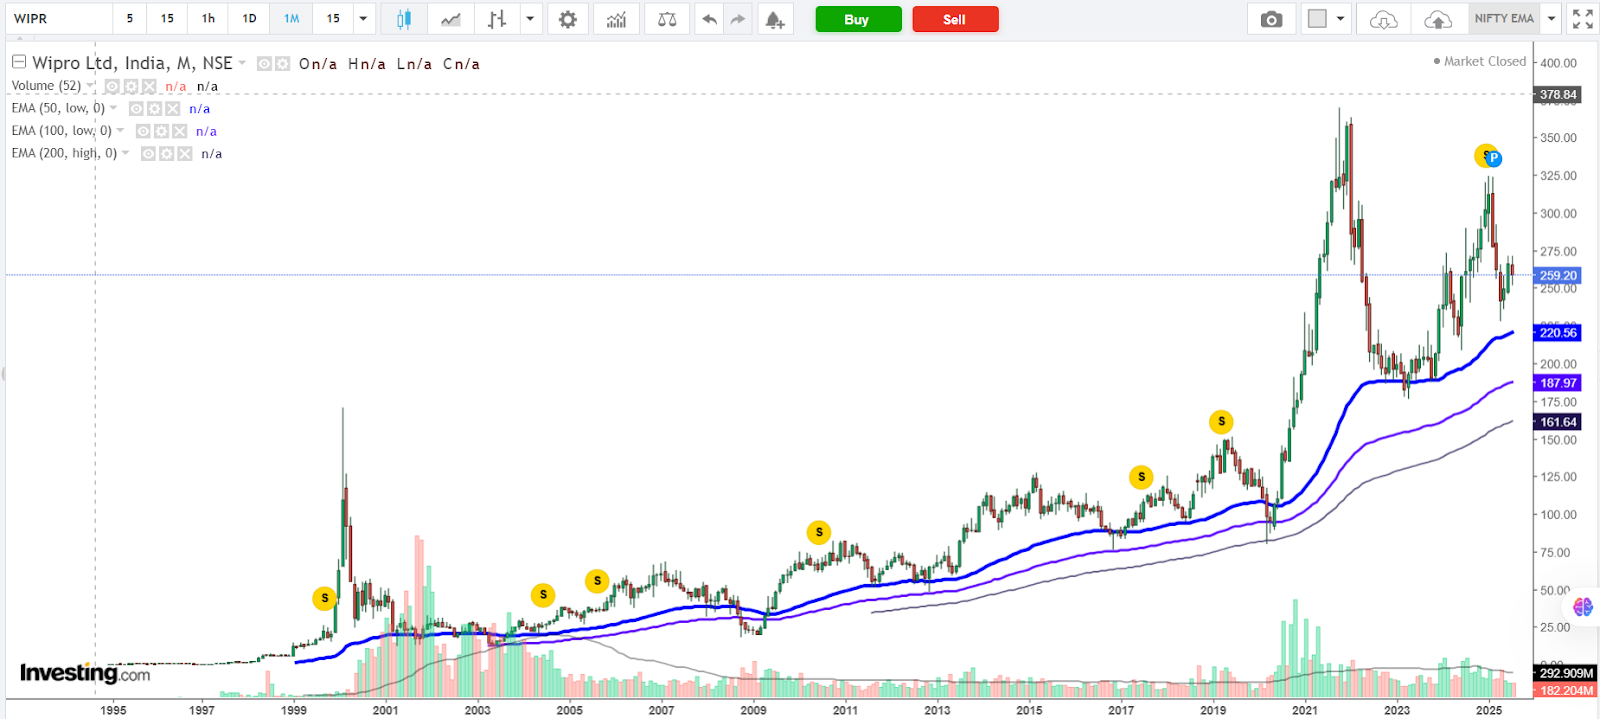Screen dimensions: 1600x719
Task: Open settings gear for EMA (200, high, 0)
Action: (x=166, y=154)
